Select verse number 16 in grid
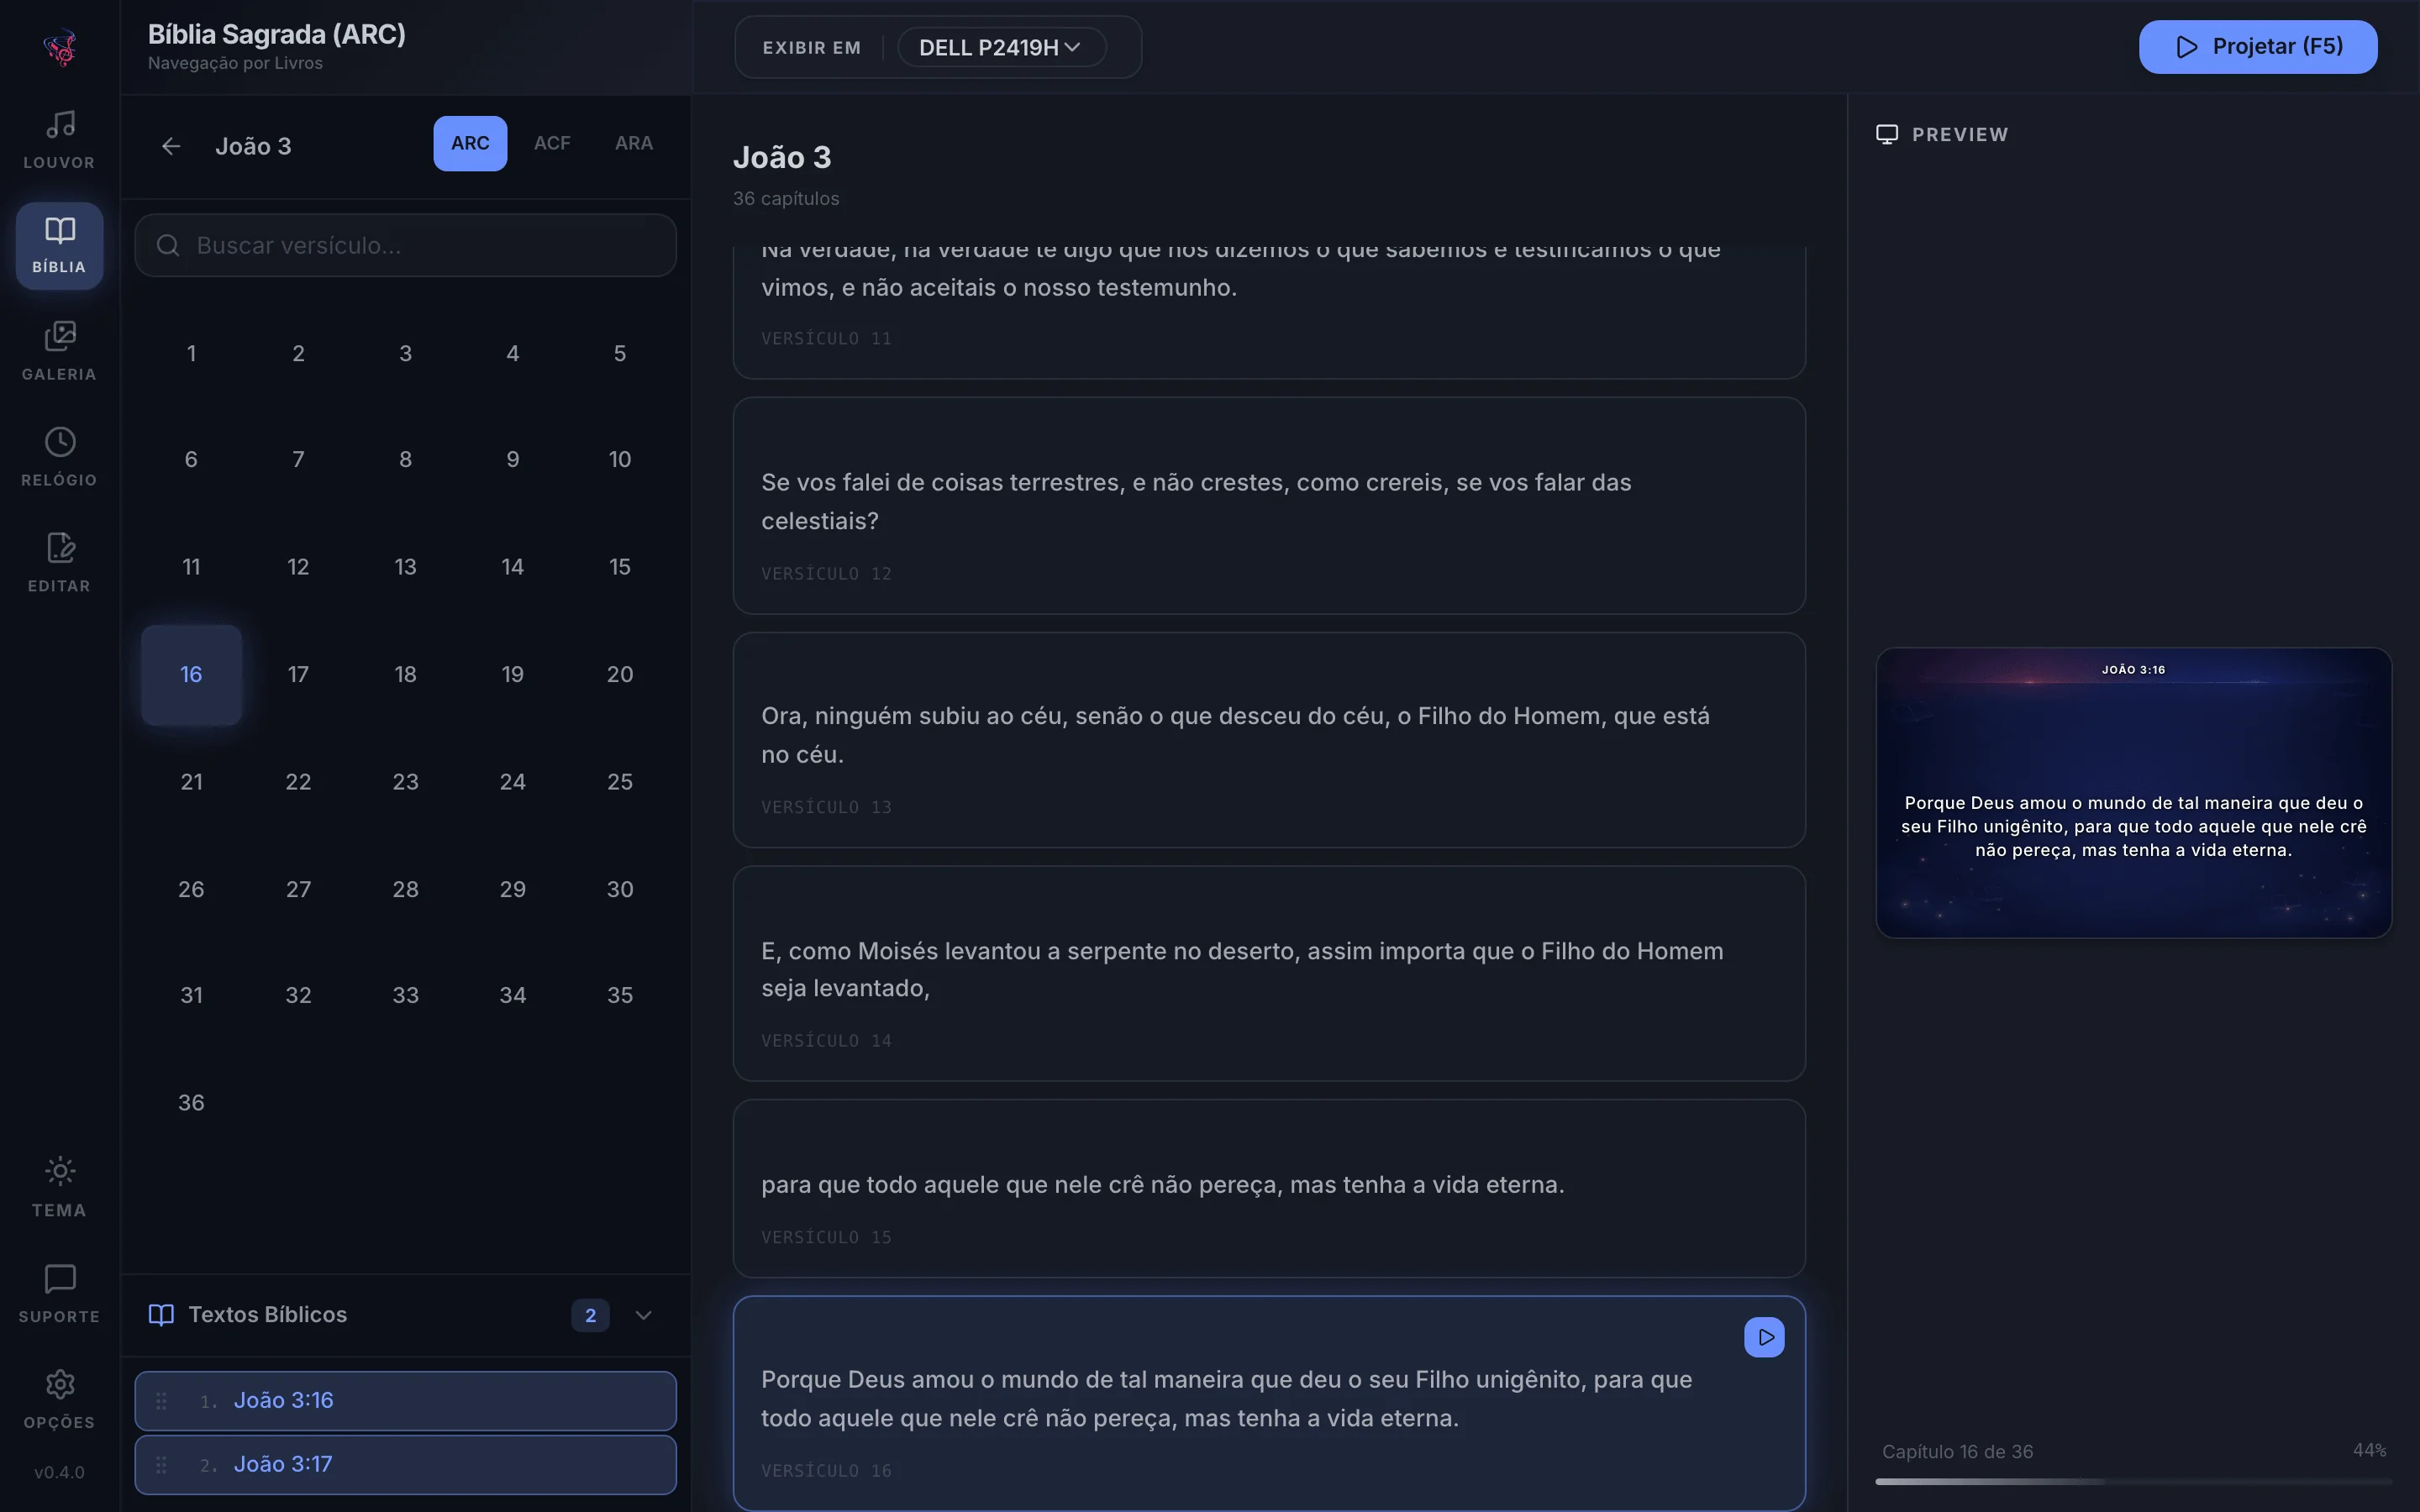 [x=191, y=674]
